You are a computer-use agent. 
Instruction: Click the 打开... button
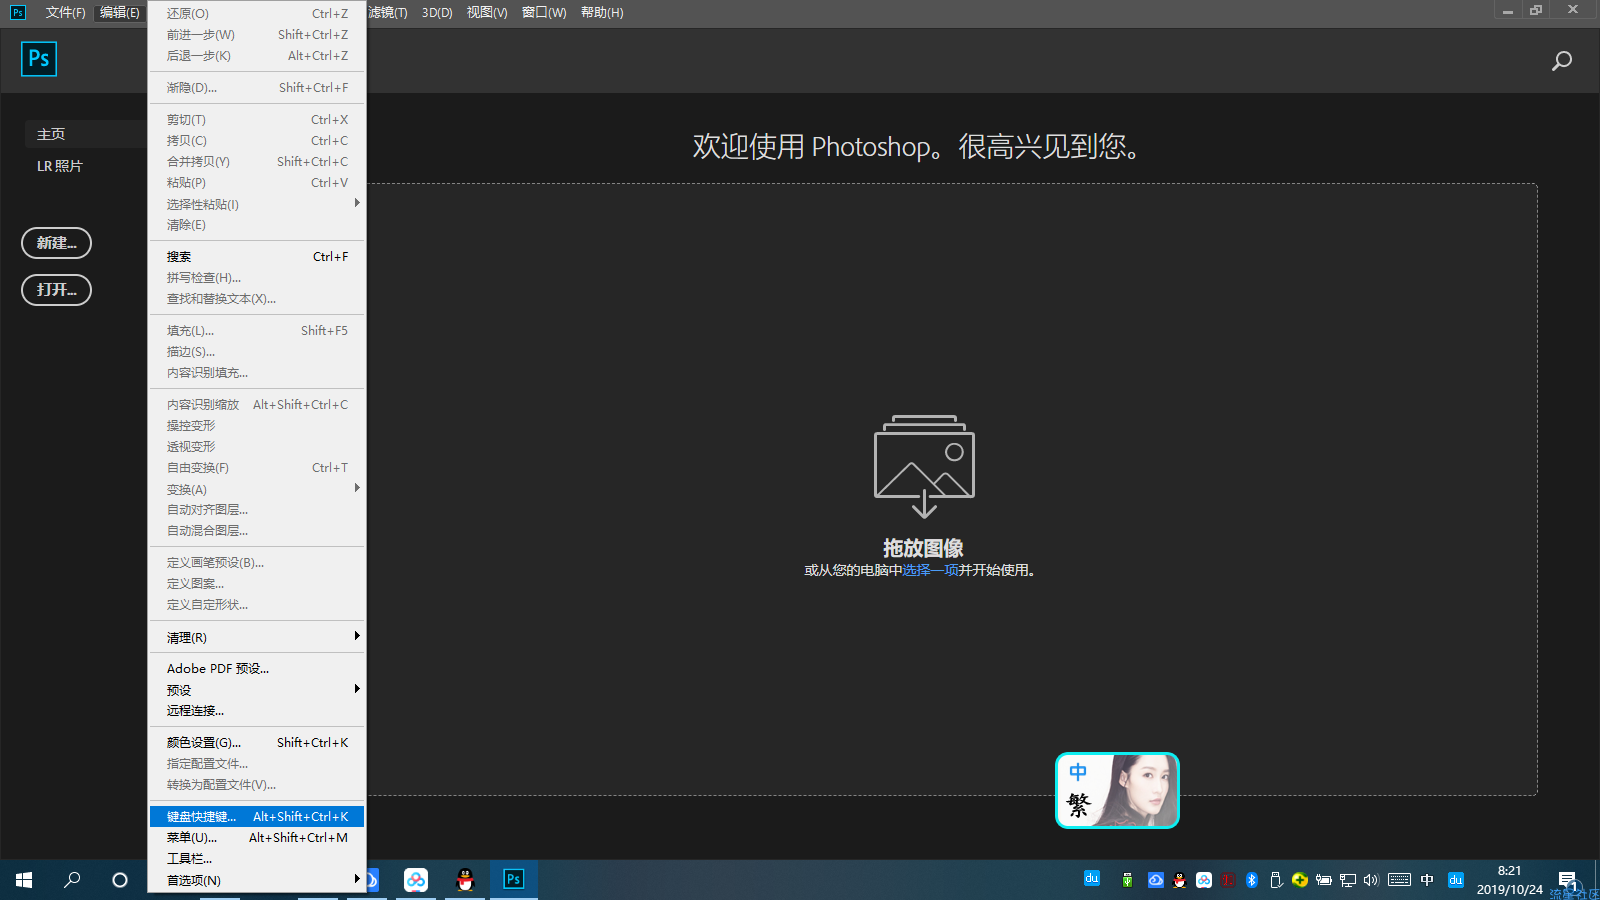[56, 290]
